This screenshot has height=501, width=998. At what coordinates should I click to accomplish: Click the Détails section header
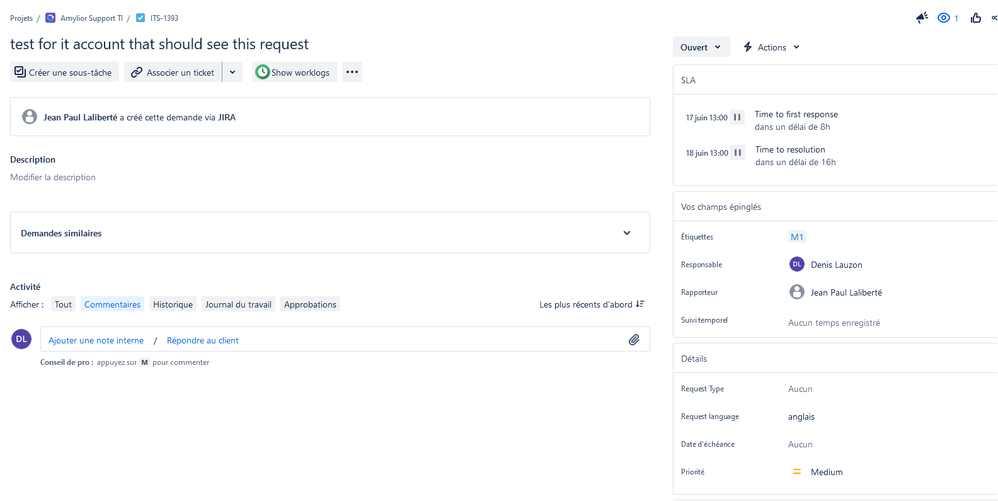(694, 358)
